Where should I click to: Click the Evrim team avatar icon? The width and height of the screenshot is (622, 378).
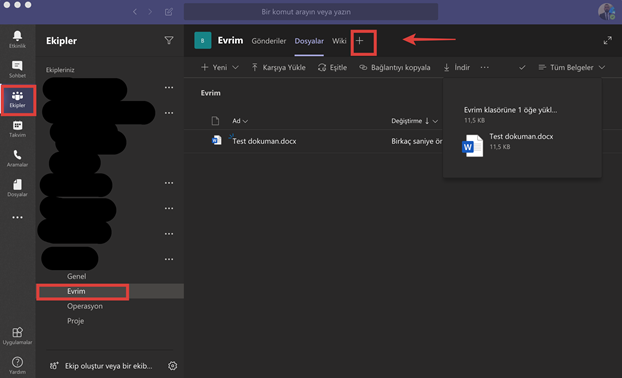point(203,40)
